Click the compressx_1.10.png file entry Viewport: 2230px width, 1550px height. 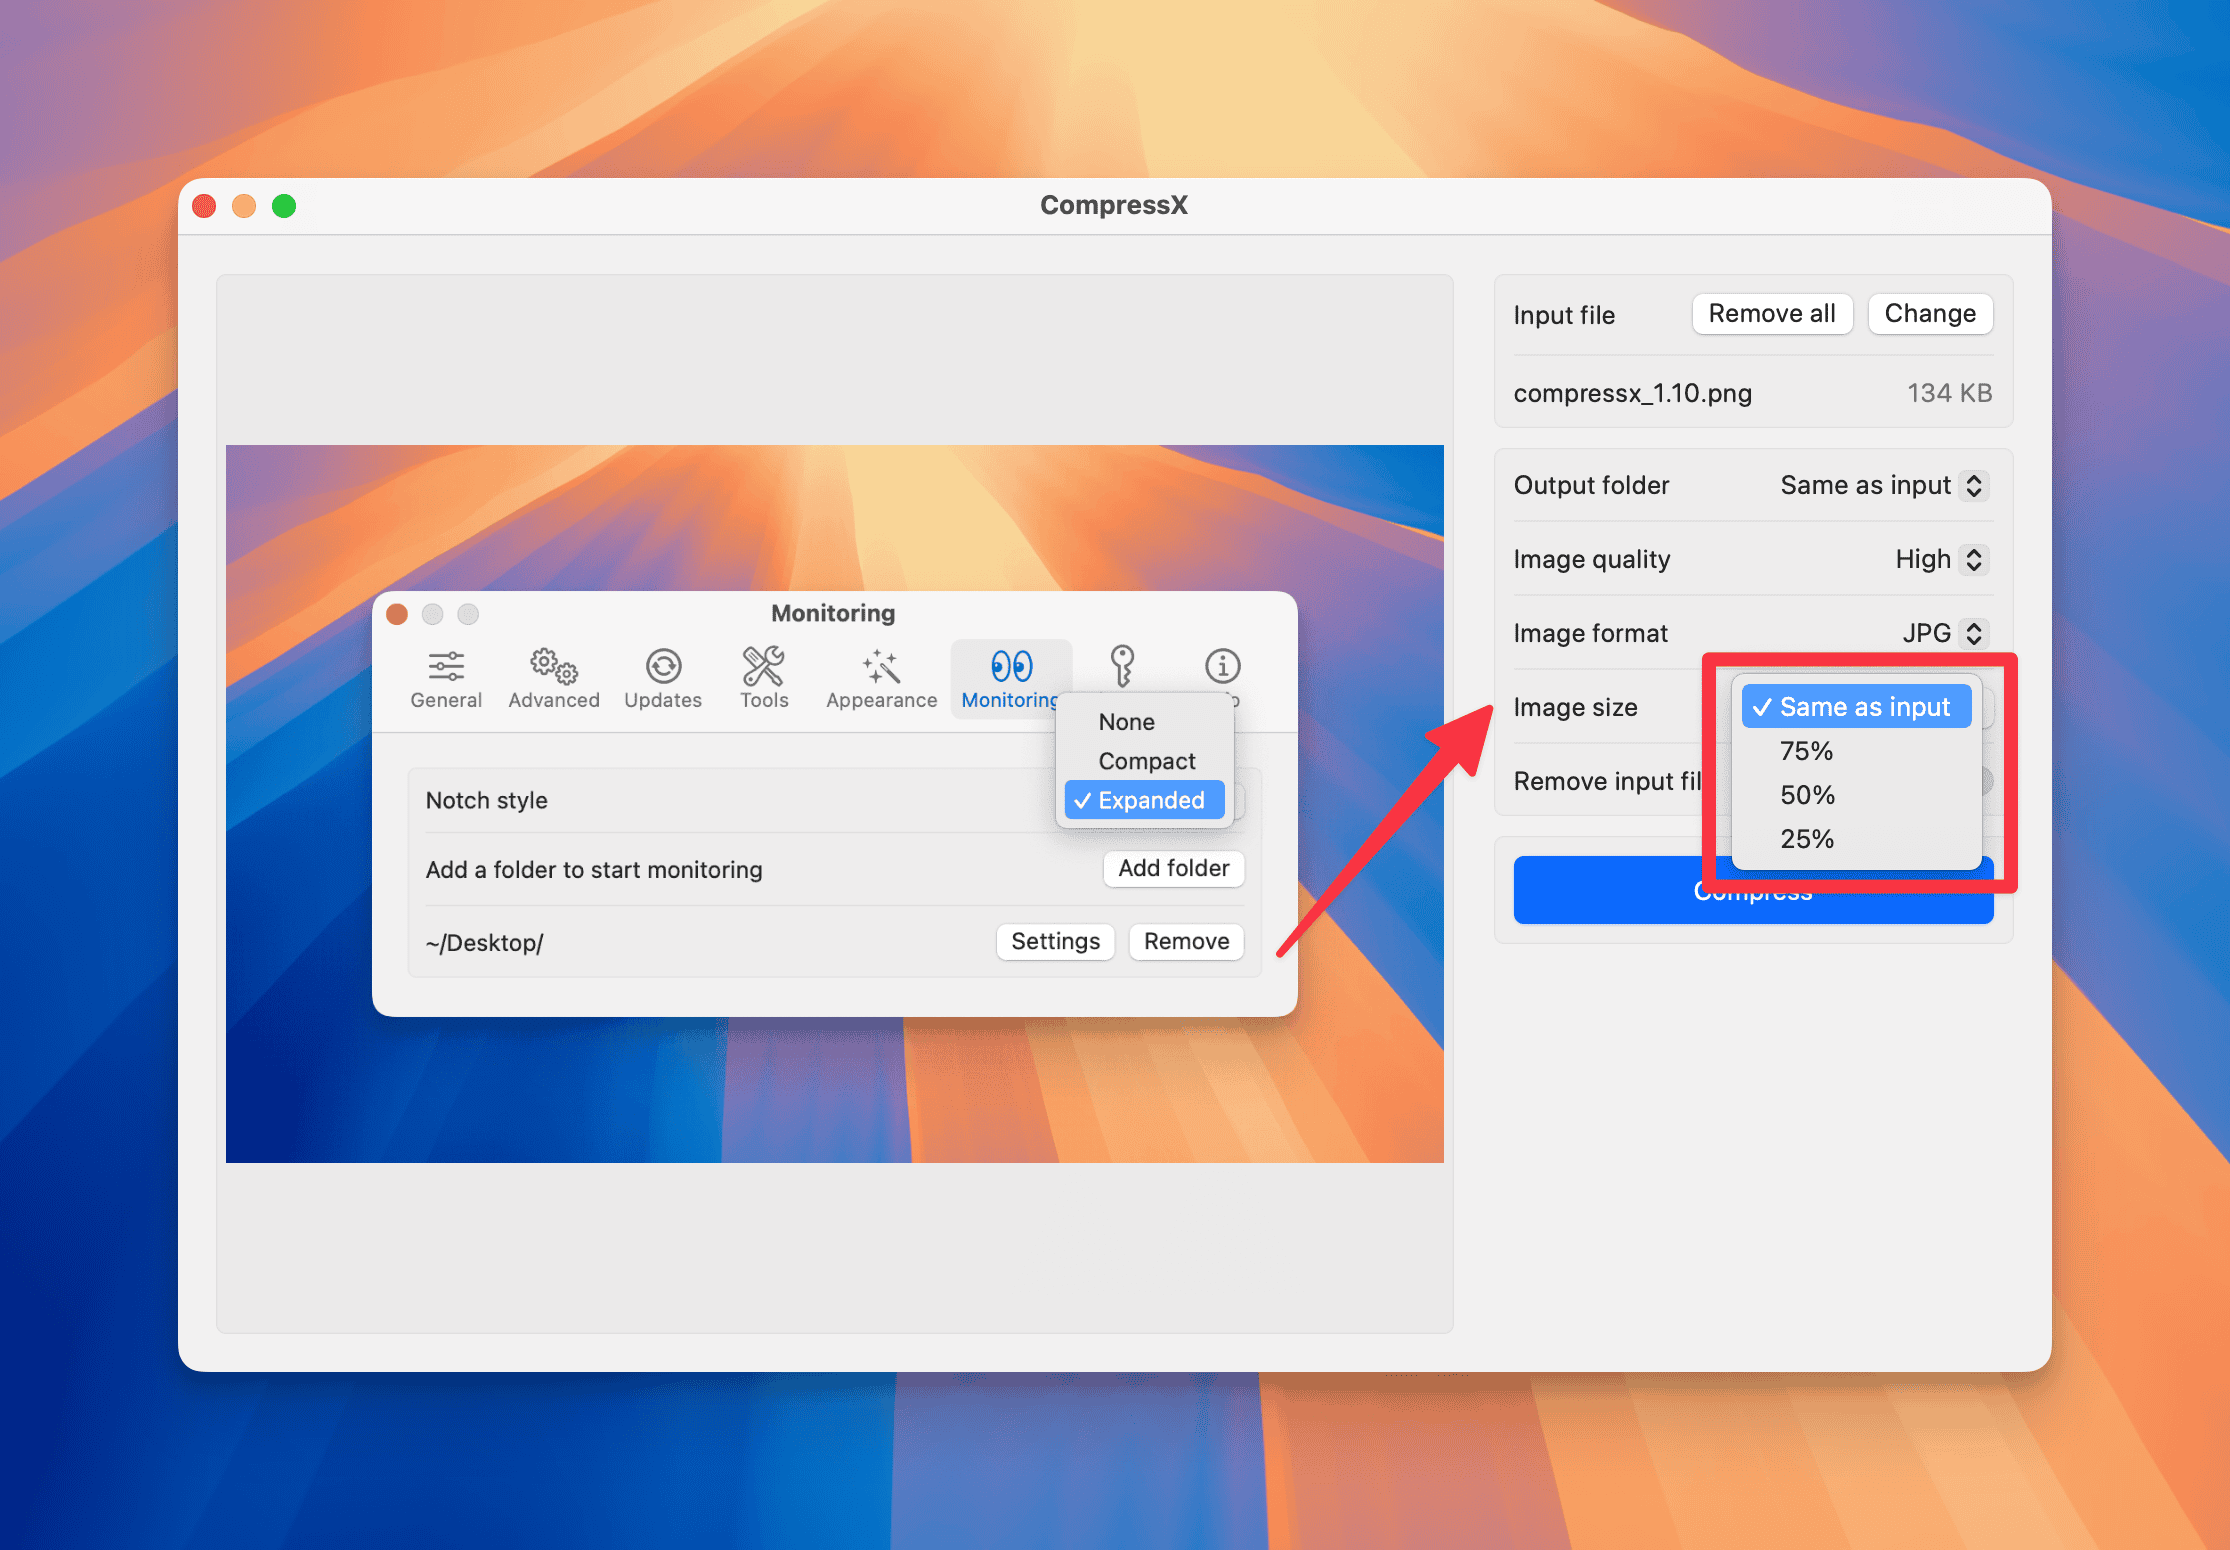pyautogui.click(x=1632, y=393)
